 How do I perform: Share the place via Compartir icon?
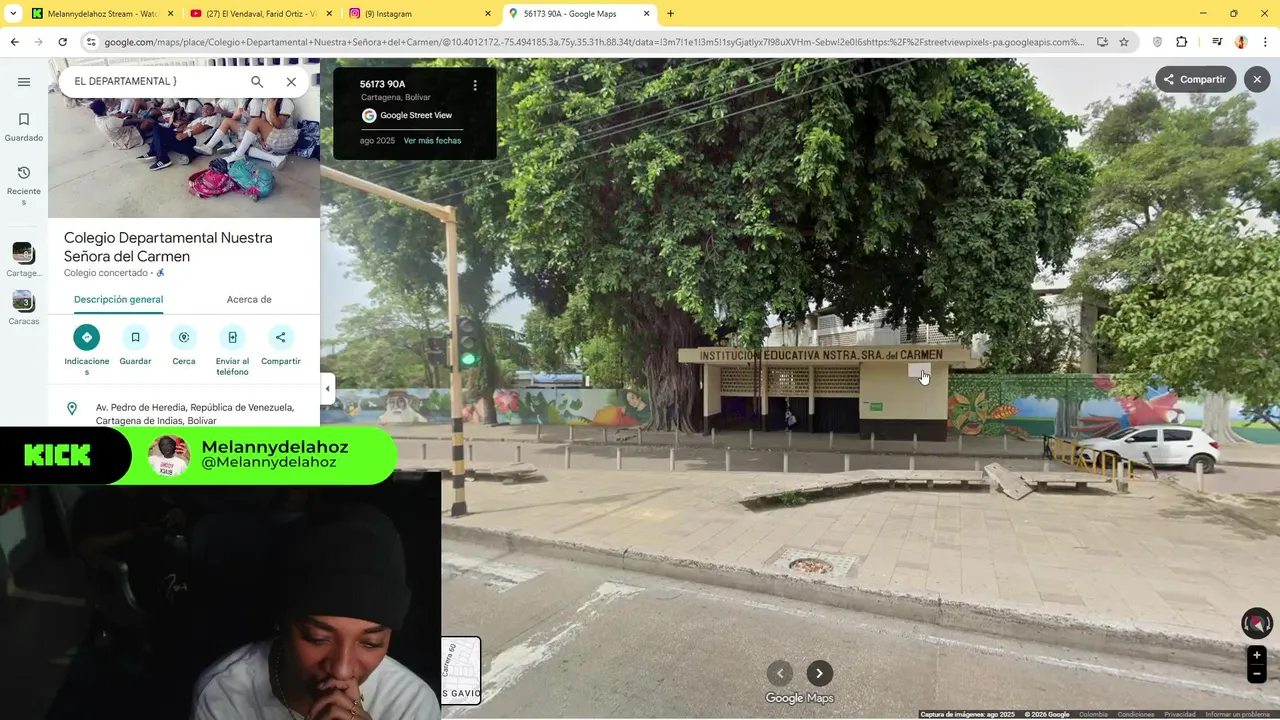(281, 345)
